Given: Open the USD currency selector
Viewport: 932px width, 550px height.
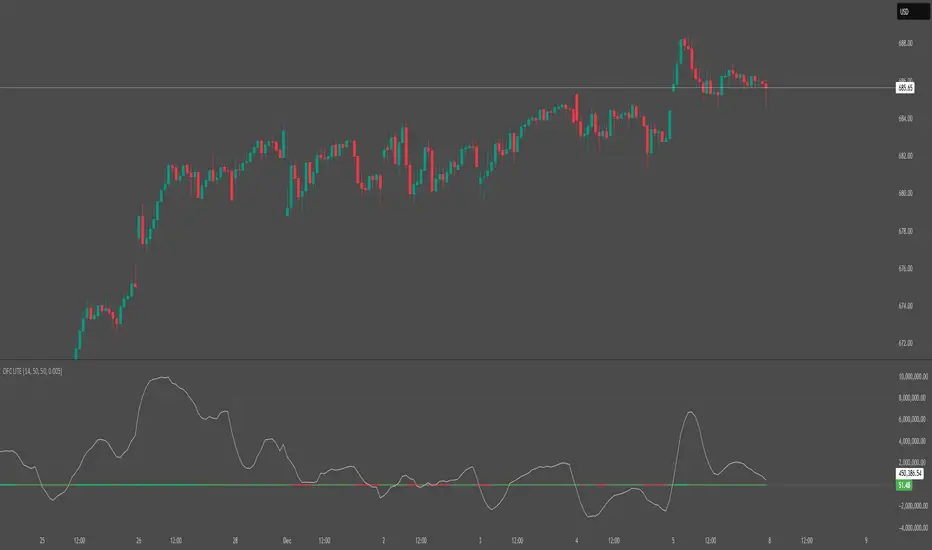Looking at the screenshot, I should coord(912,11).
